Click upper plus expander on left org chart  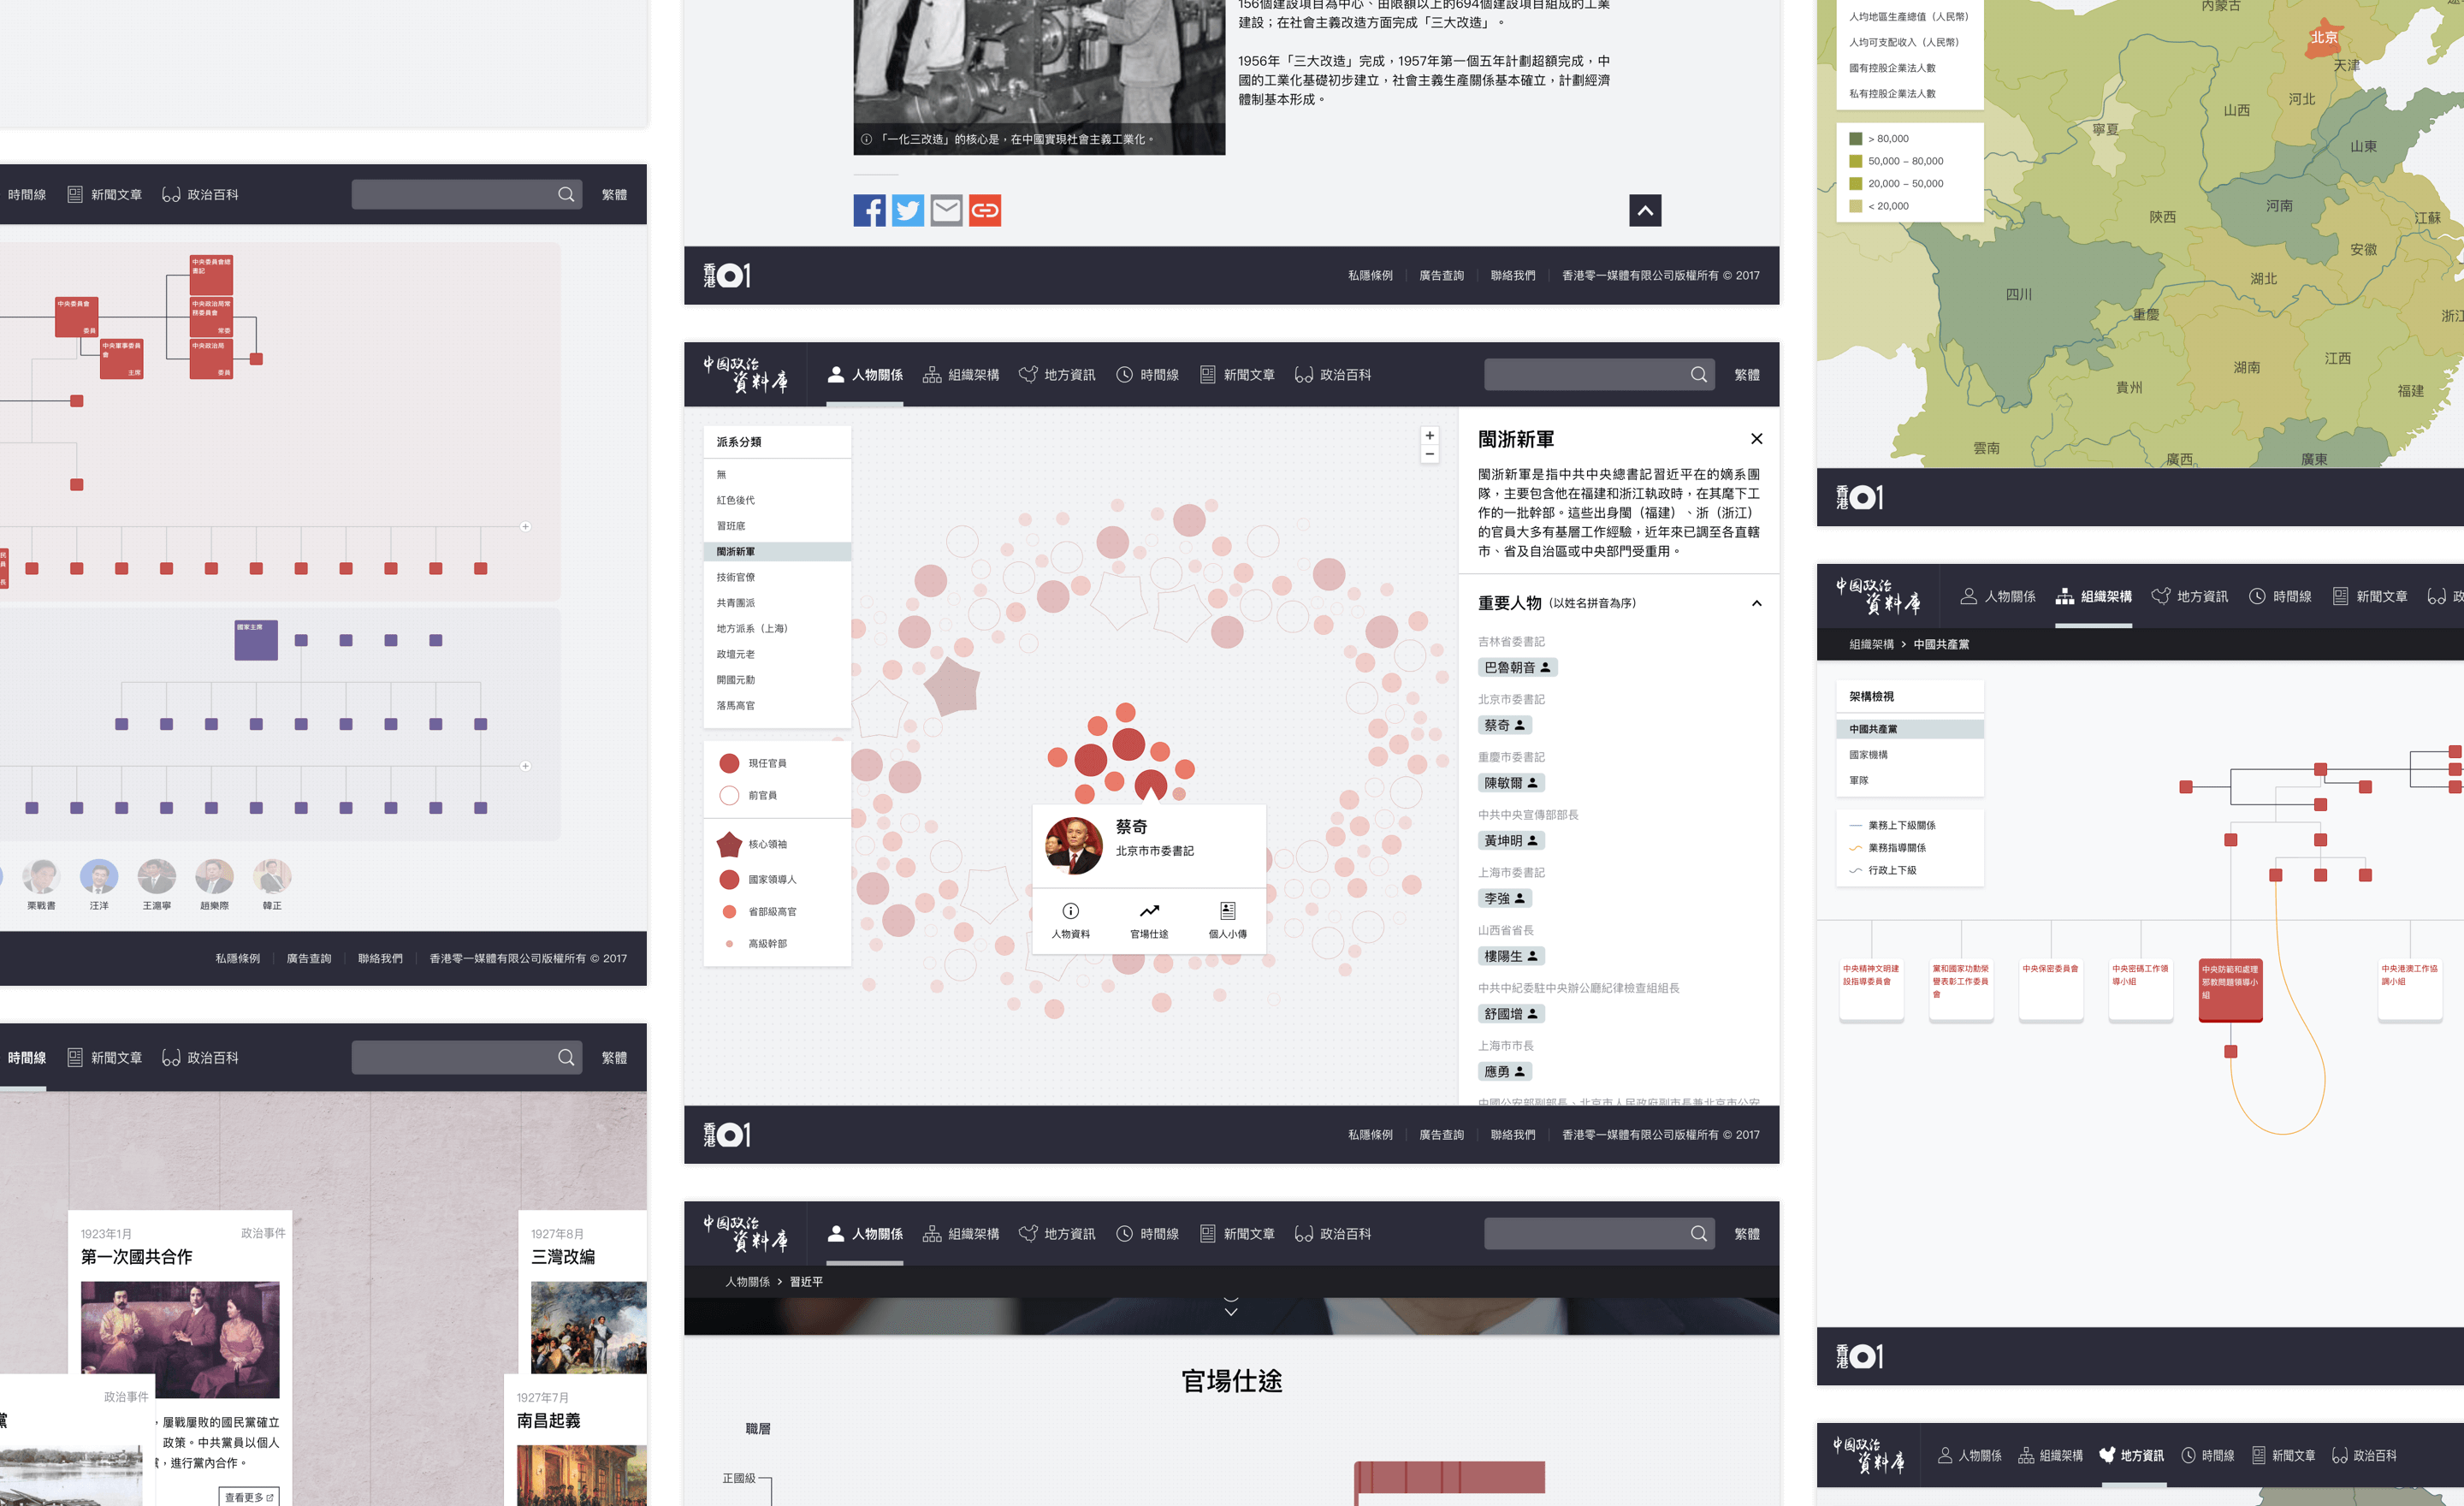click(x=525, y=527)
